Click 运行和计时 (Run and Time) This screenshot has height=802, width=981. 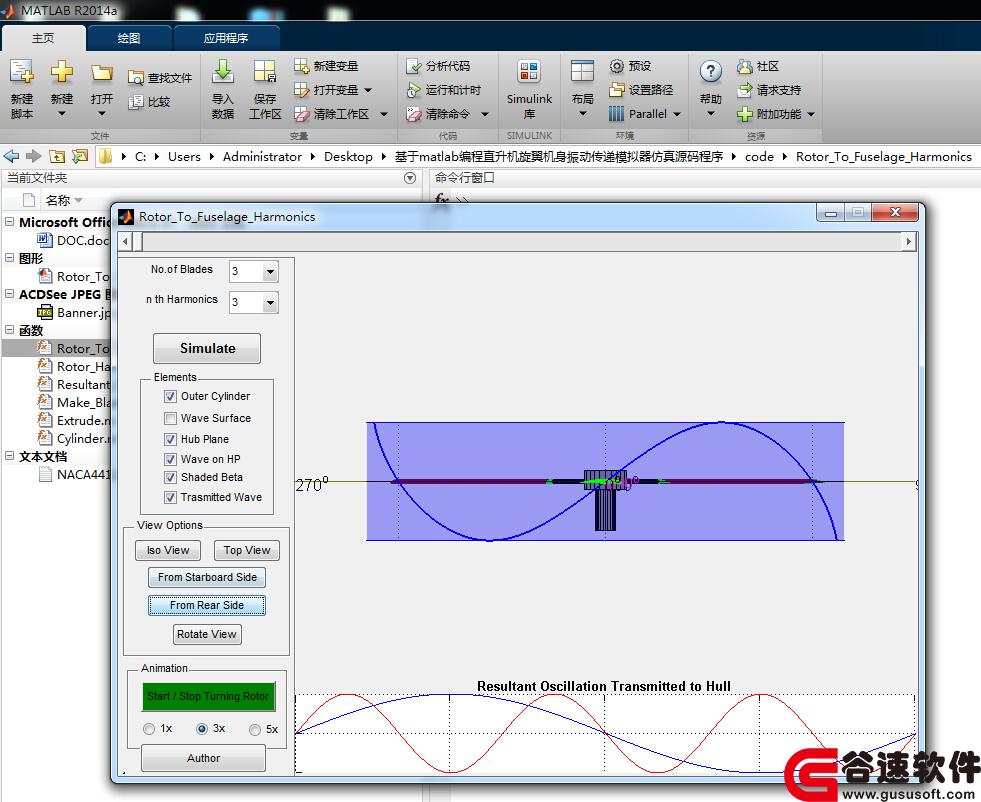click(444, 90)
